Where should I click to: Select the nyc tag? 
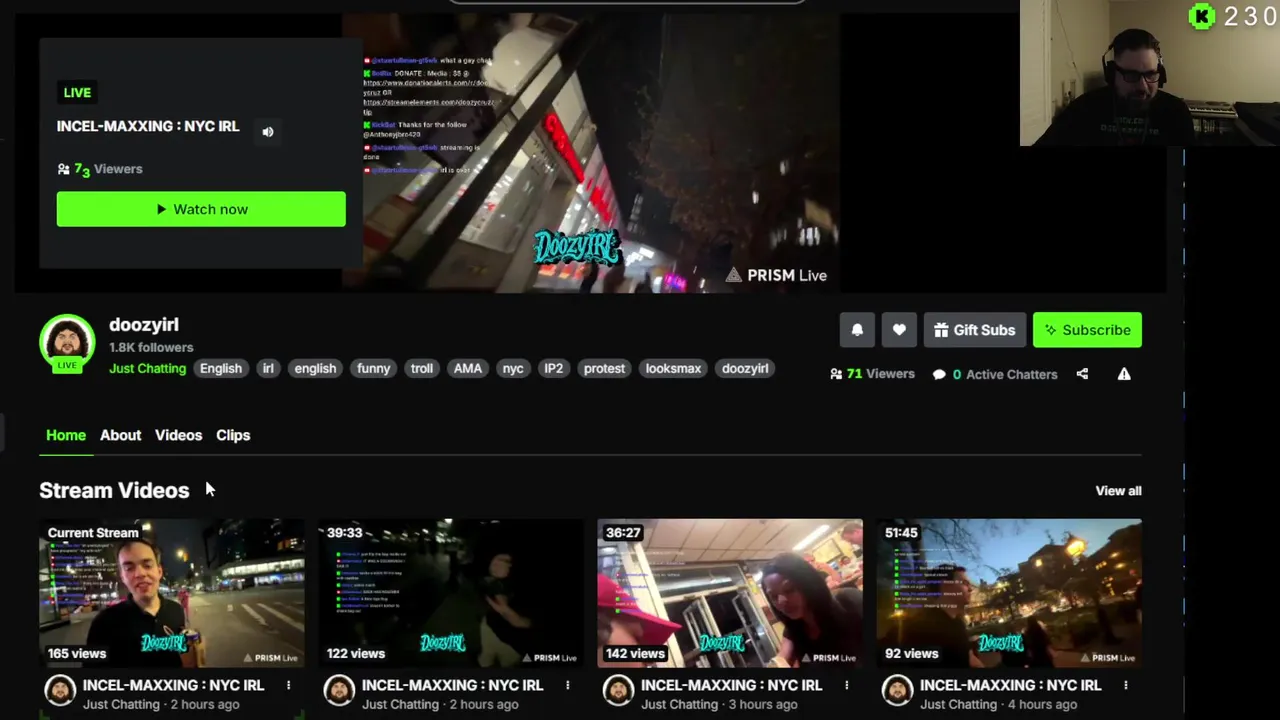[x=513, y=368]
